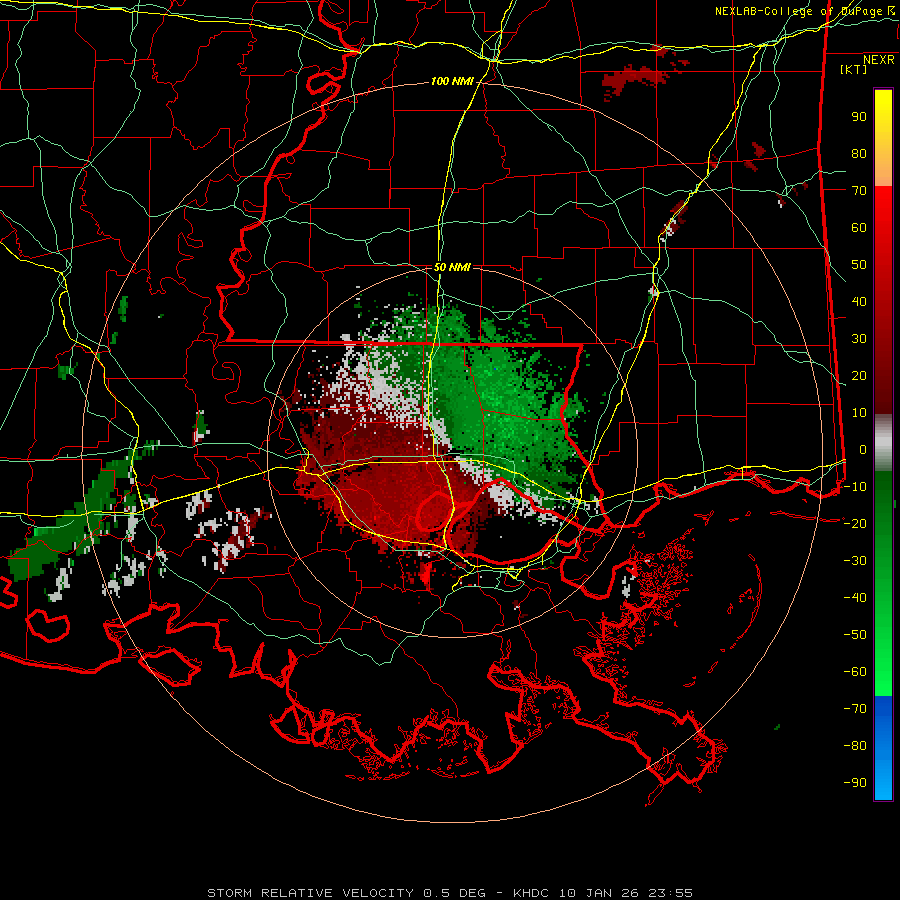The height and width of the screenshot is (900, 900).
Task: Select the 60 value on velocity scale
Action: point(859,228)
